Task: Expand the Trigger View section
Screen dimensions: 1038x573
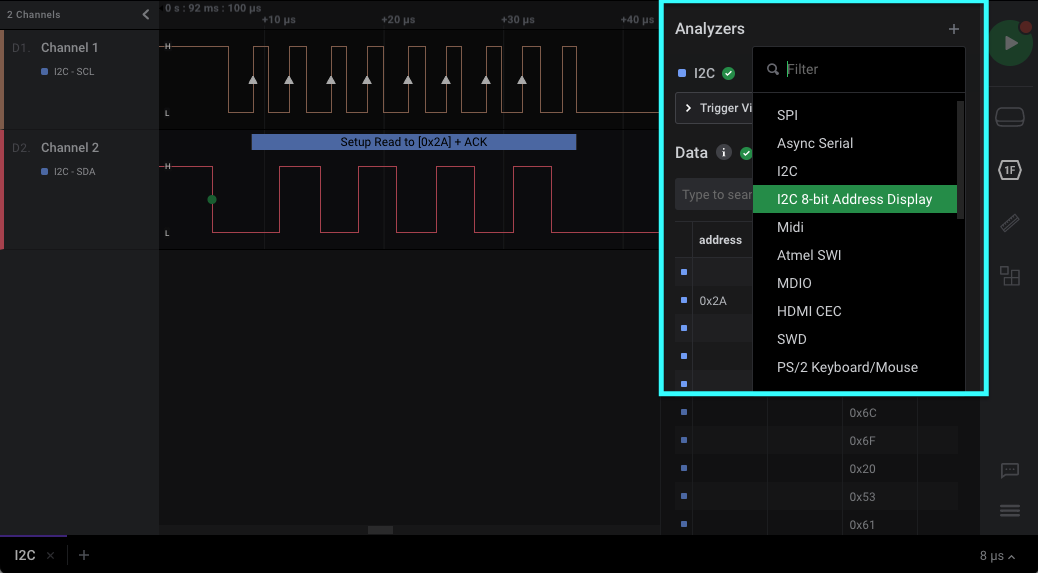Action: click(714, 108)
